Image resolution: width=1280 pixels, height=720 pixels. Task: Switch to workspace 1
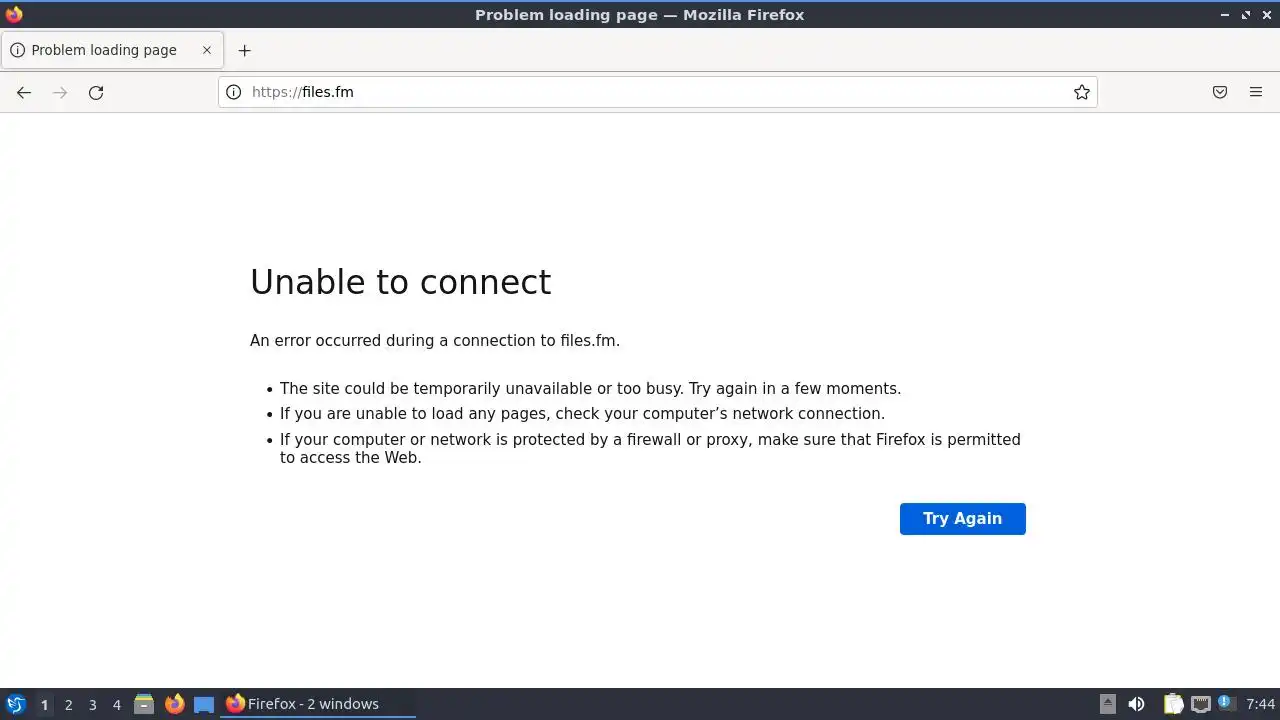(44, 704)
